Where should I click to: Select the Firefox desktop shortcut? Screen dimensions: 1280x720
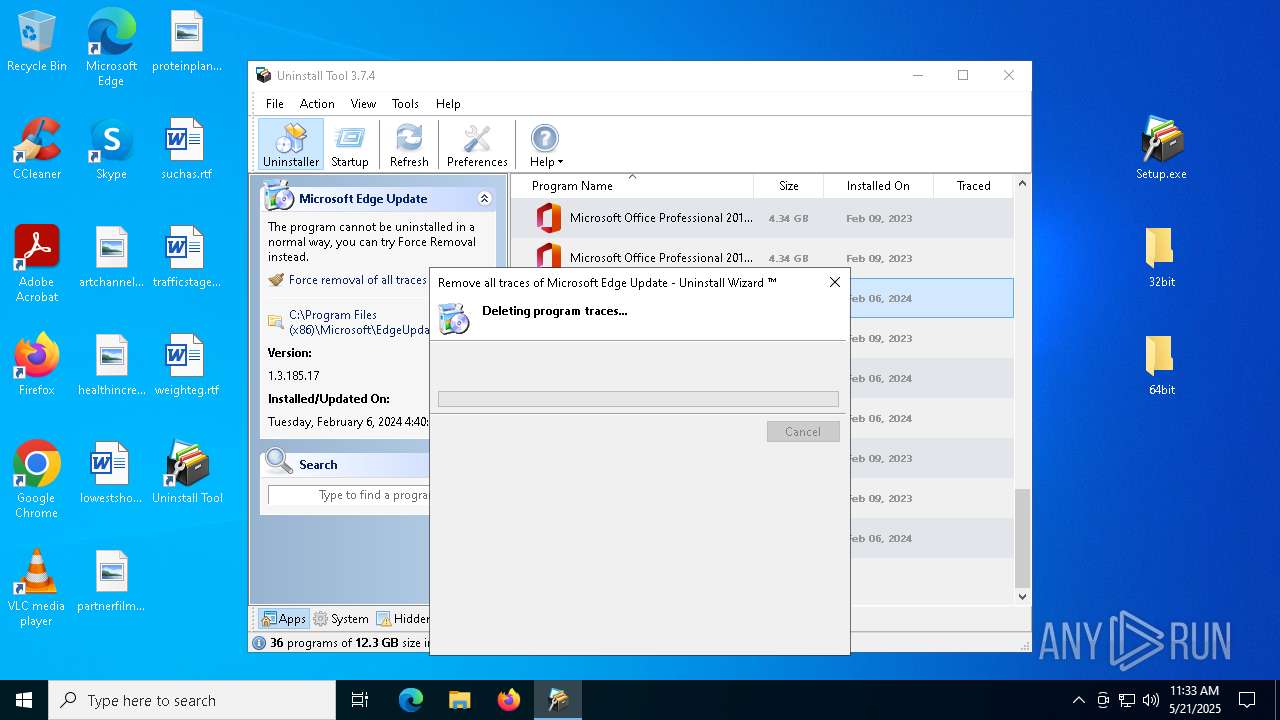37,364
